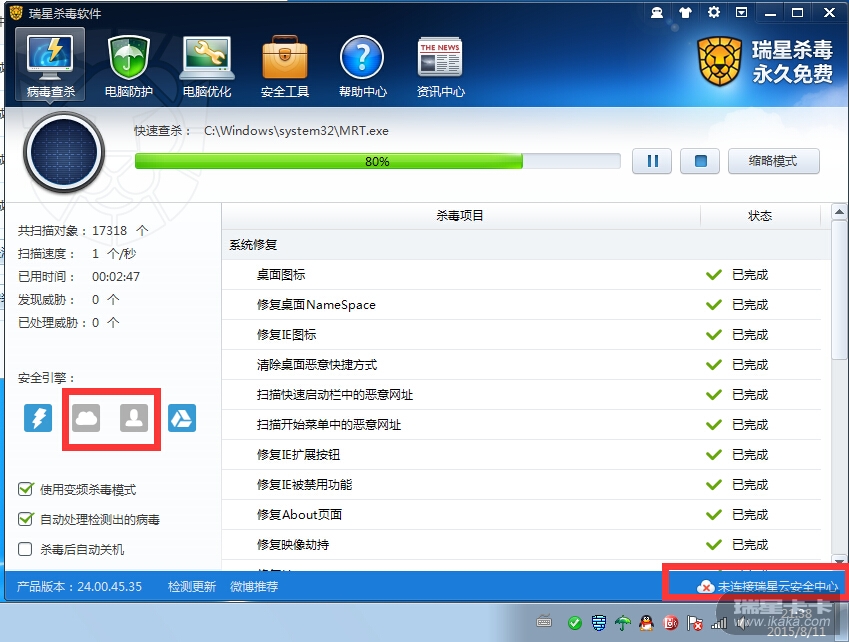
Task: Click 微博推荐 link
Action: click(254, 586)
